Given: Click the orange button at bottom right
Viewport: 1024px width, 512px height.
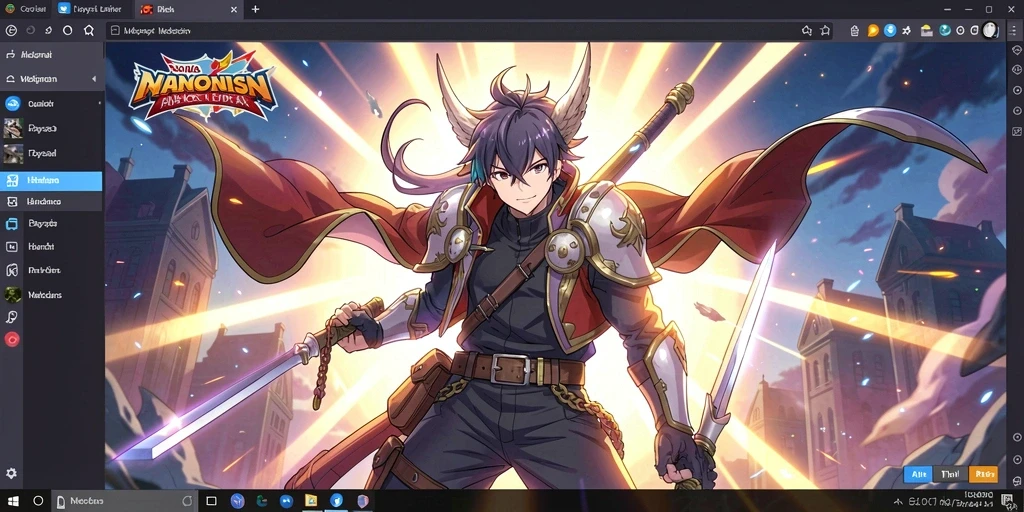Looking at the screenshot, I should pos(983,475).
